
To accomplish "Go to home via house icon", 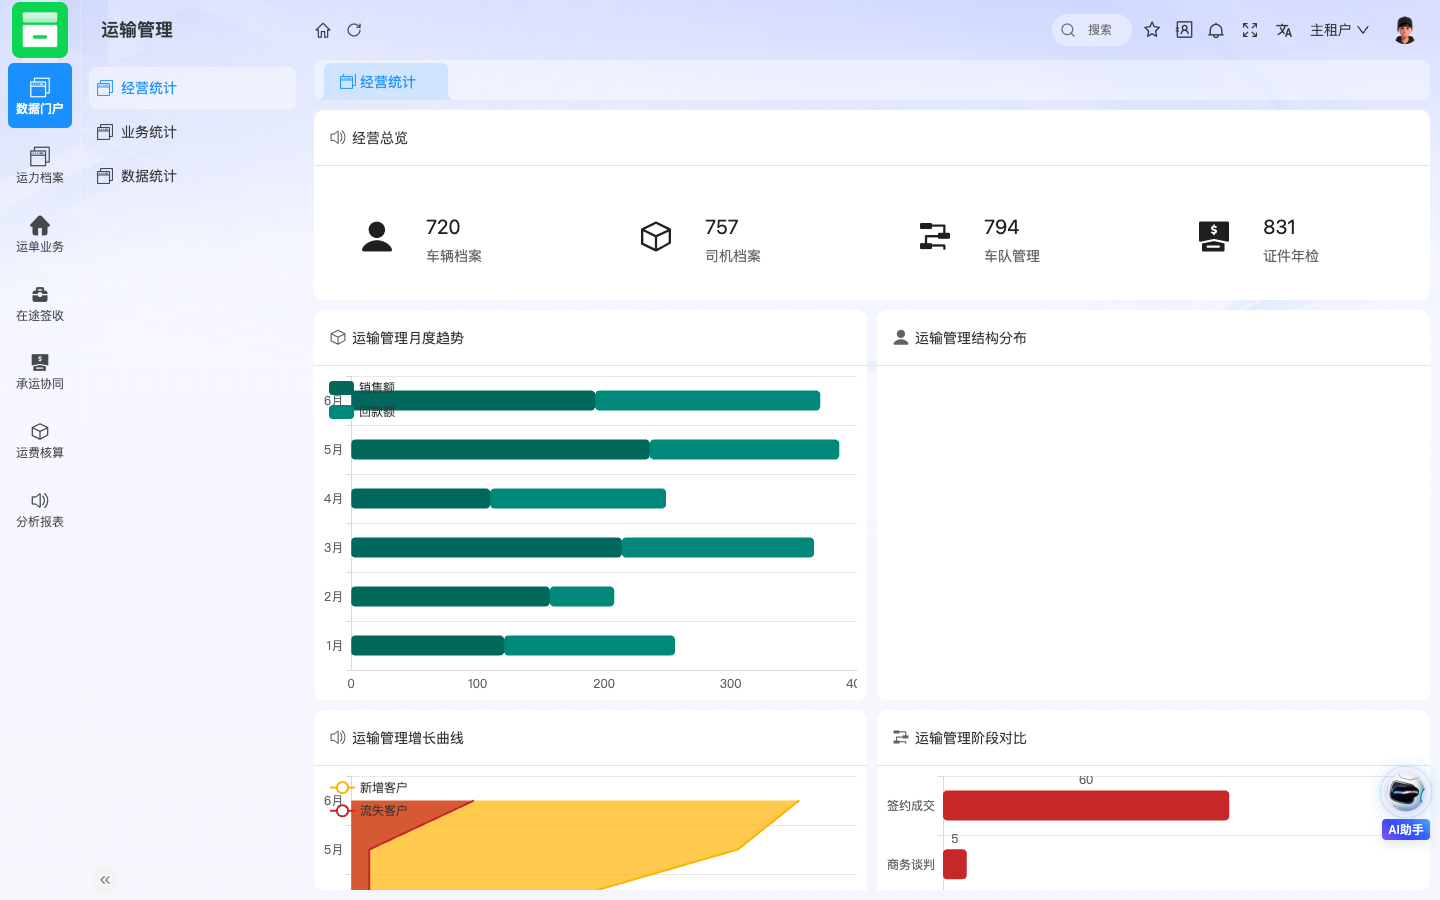I will pos(323,30).
